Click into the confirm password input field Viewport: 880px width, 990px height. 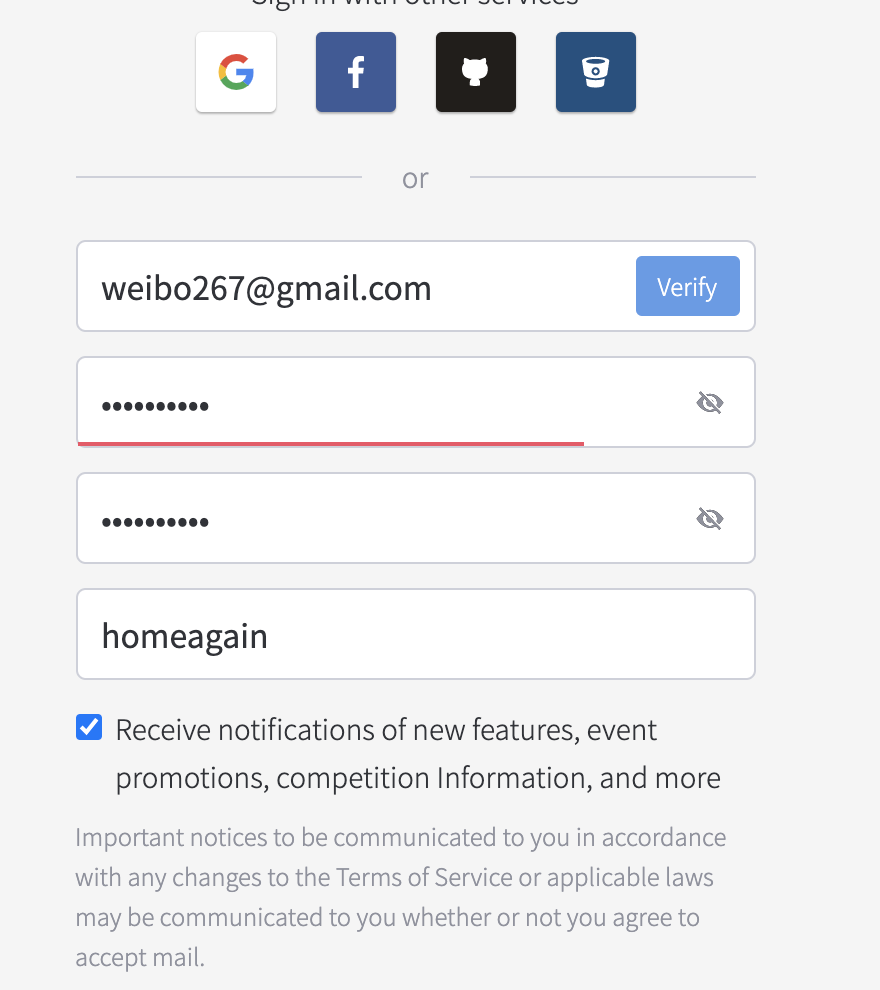click(380, 519)
